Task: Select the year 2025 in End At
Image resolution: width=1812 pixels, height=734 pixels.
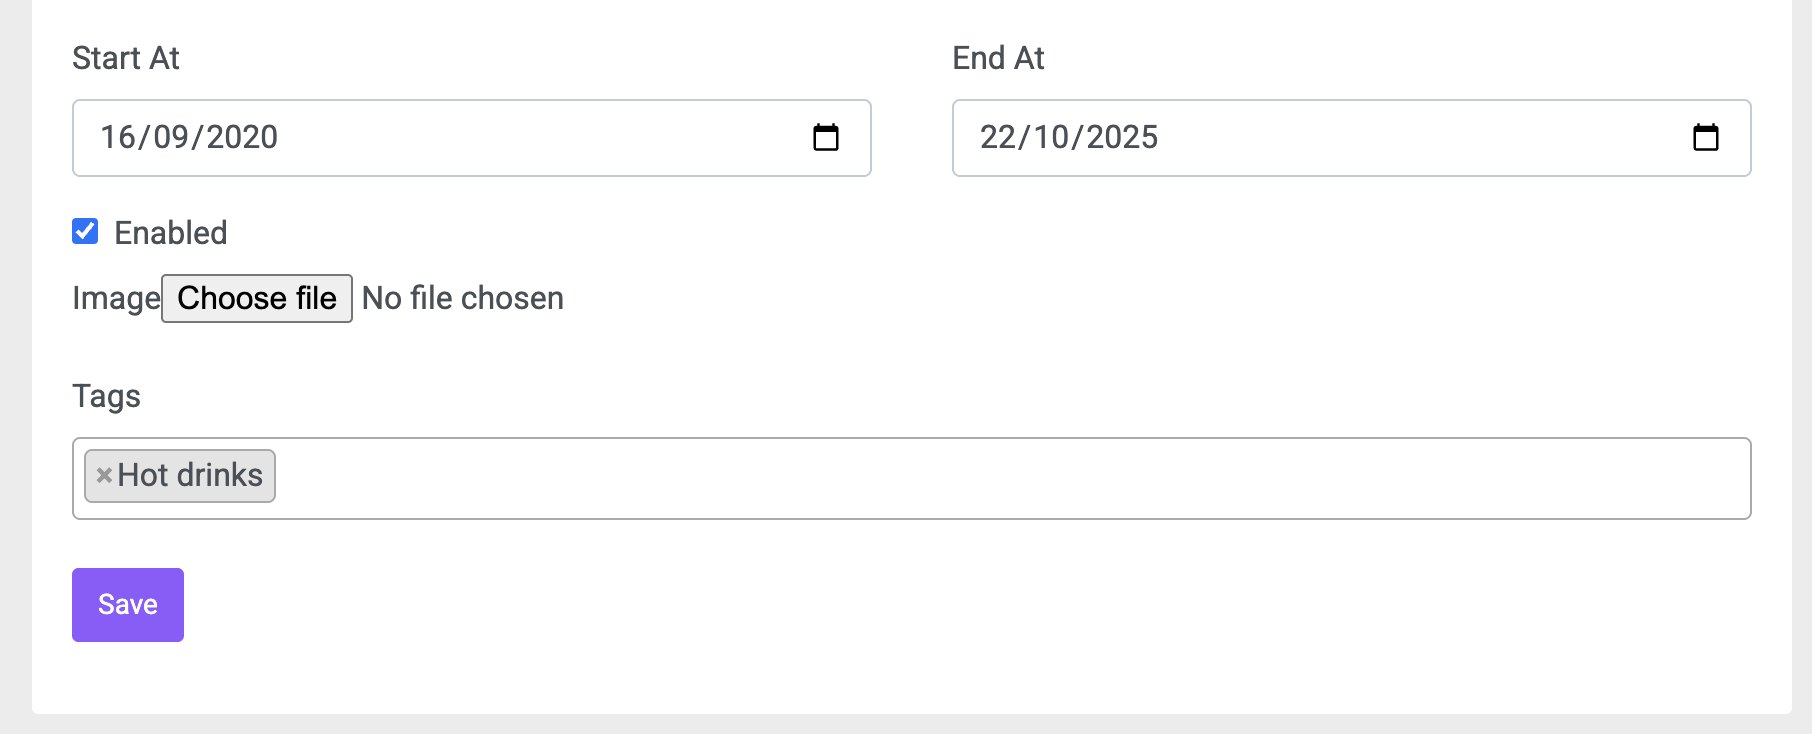Action: [1122, 137]
